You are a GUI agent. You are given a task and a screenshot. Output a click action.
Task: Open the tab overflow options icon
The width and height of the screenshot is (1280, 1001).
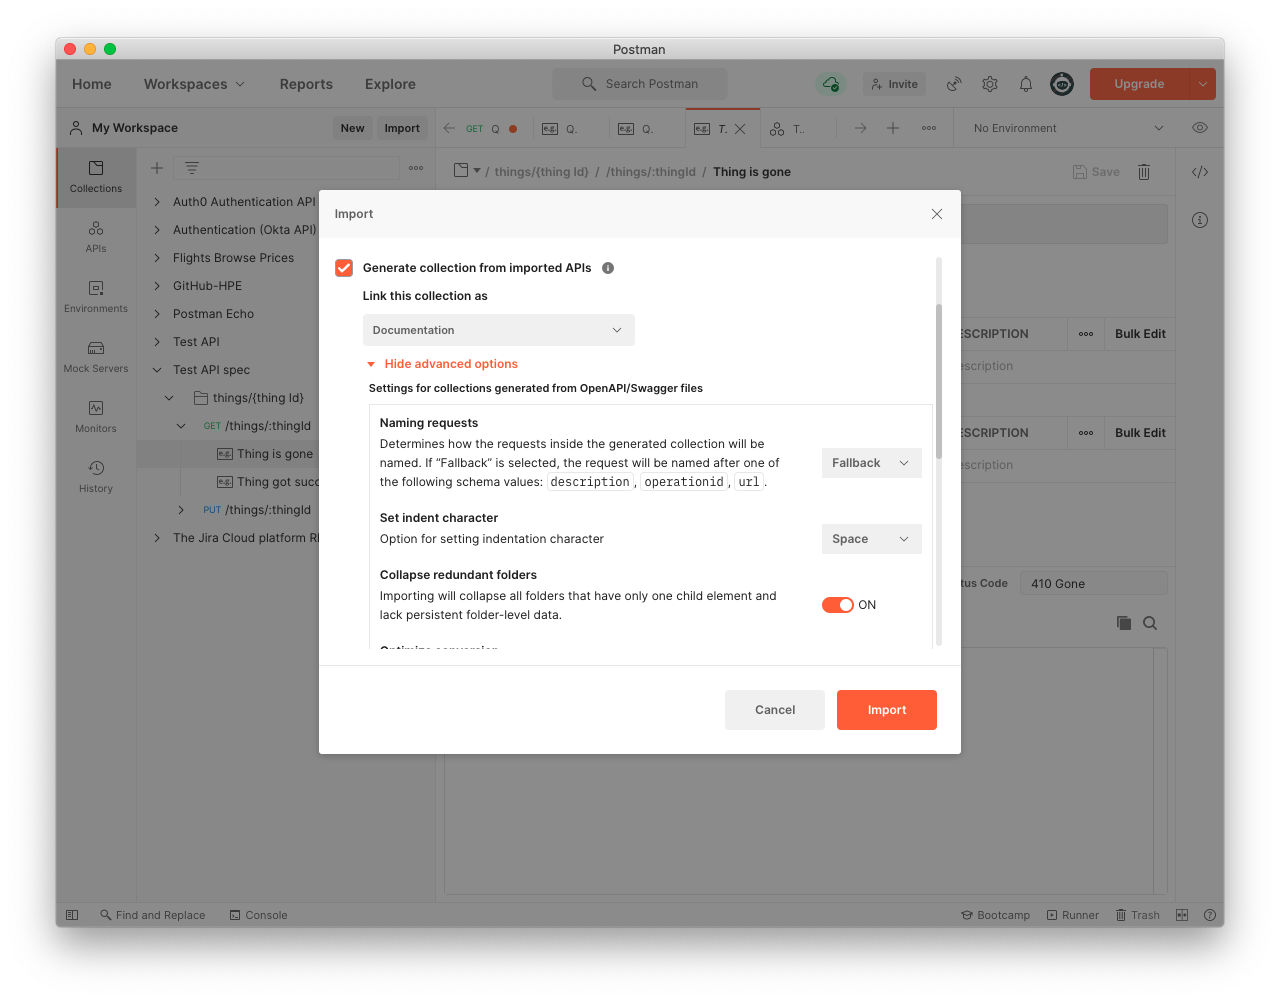(x=929, y=128)
